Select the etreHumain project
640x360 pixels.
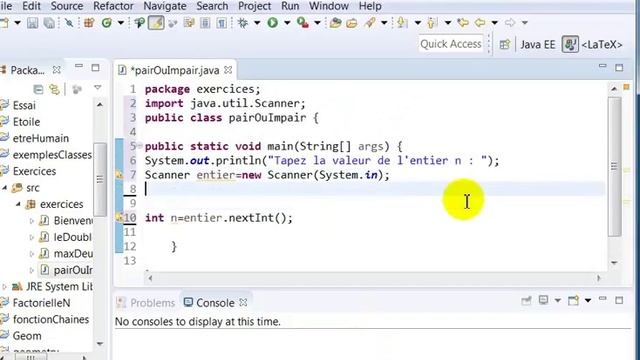click(40, 138)
